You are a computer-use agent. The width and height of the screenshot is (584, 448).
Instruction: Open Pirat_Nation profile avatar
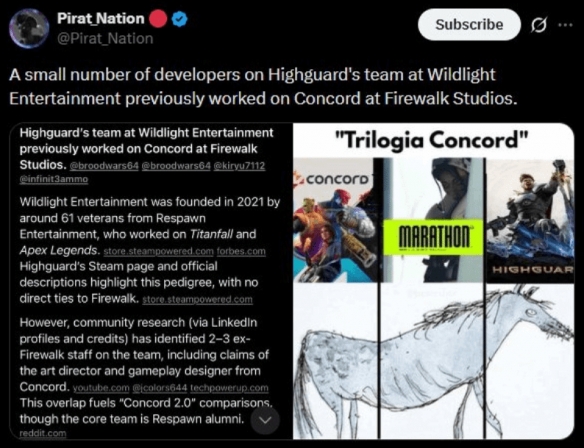coord(29,29)
